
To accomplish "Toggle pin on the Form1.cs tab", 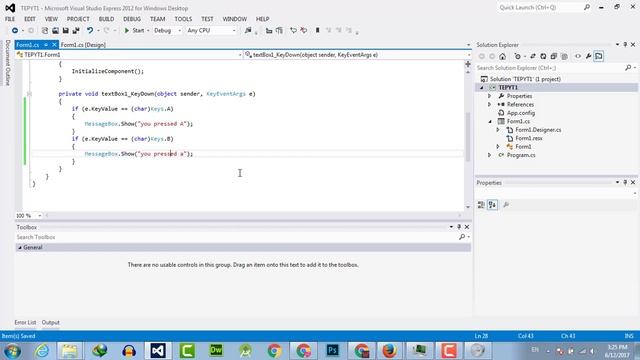I will tap(46, 45).
